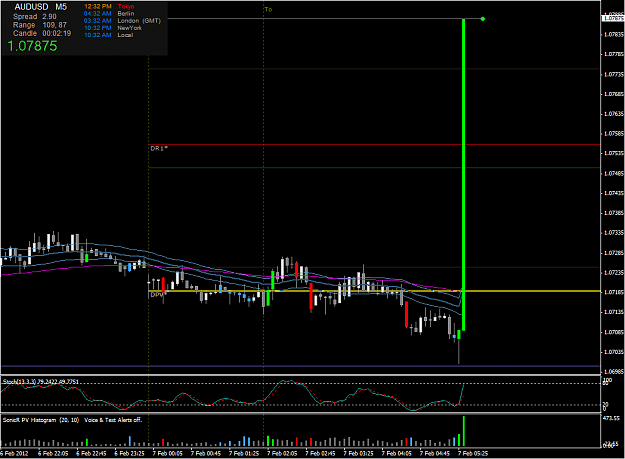The width and height of the screenshot is (625, 459).
Task: Select the Stoch(13,3,3) indicator label
Action: pos(41,382)
